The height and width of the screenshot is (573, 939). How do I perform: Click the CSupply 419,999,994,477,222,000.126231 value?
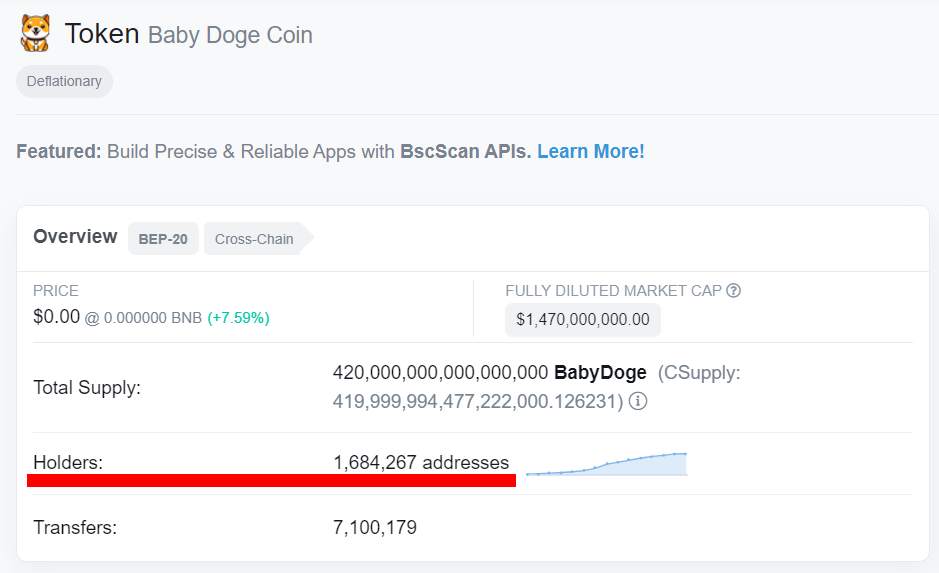pyautogui.click(x=478, y=401)
